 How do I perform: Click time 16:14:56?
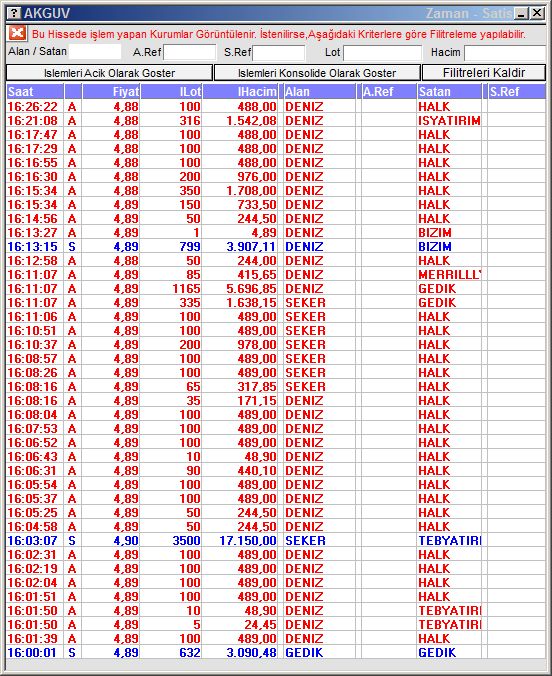32,219
